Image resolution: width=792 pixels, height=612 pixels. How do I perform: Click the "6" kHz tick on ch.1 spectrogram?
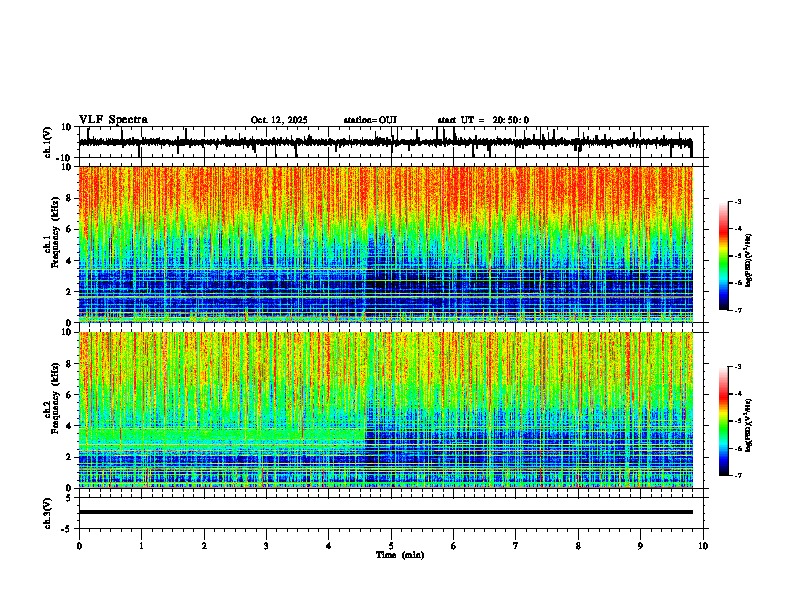click(69, 229)
